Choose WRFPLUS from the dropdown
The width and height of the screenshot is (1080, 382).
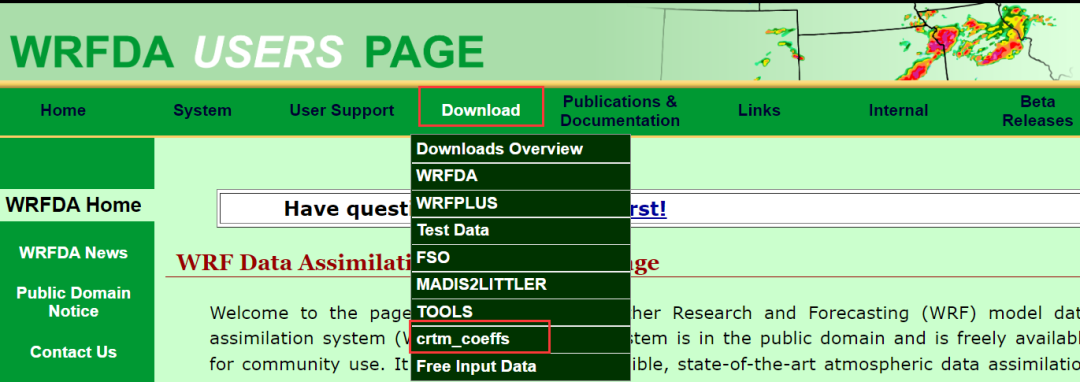click(521, 203)
